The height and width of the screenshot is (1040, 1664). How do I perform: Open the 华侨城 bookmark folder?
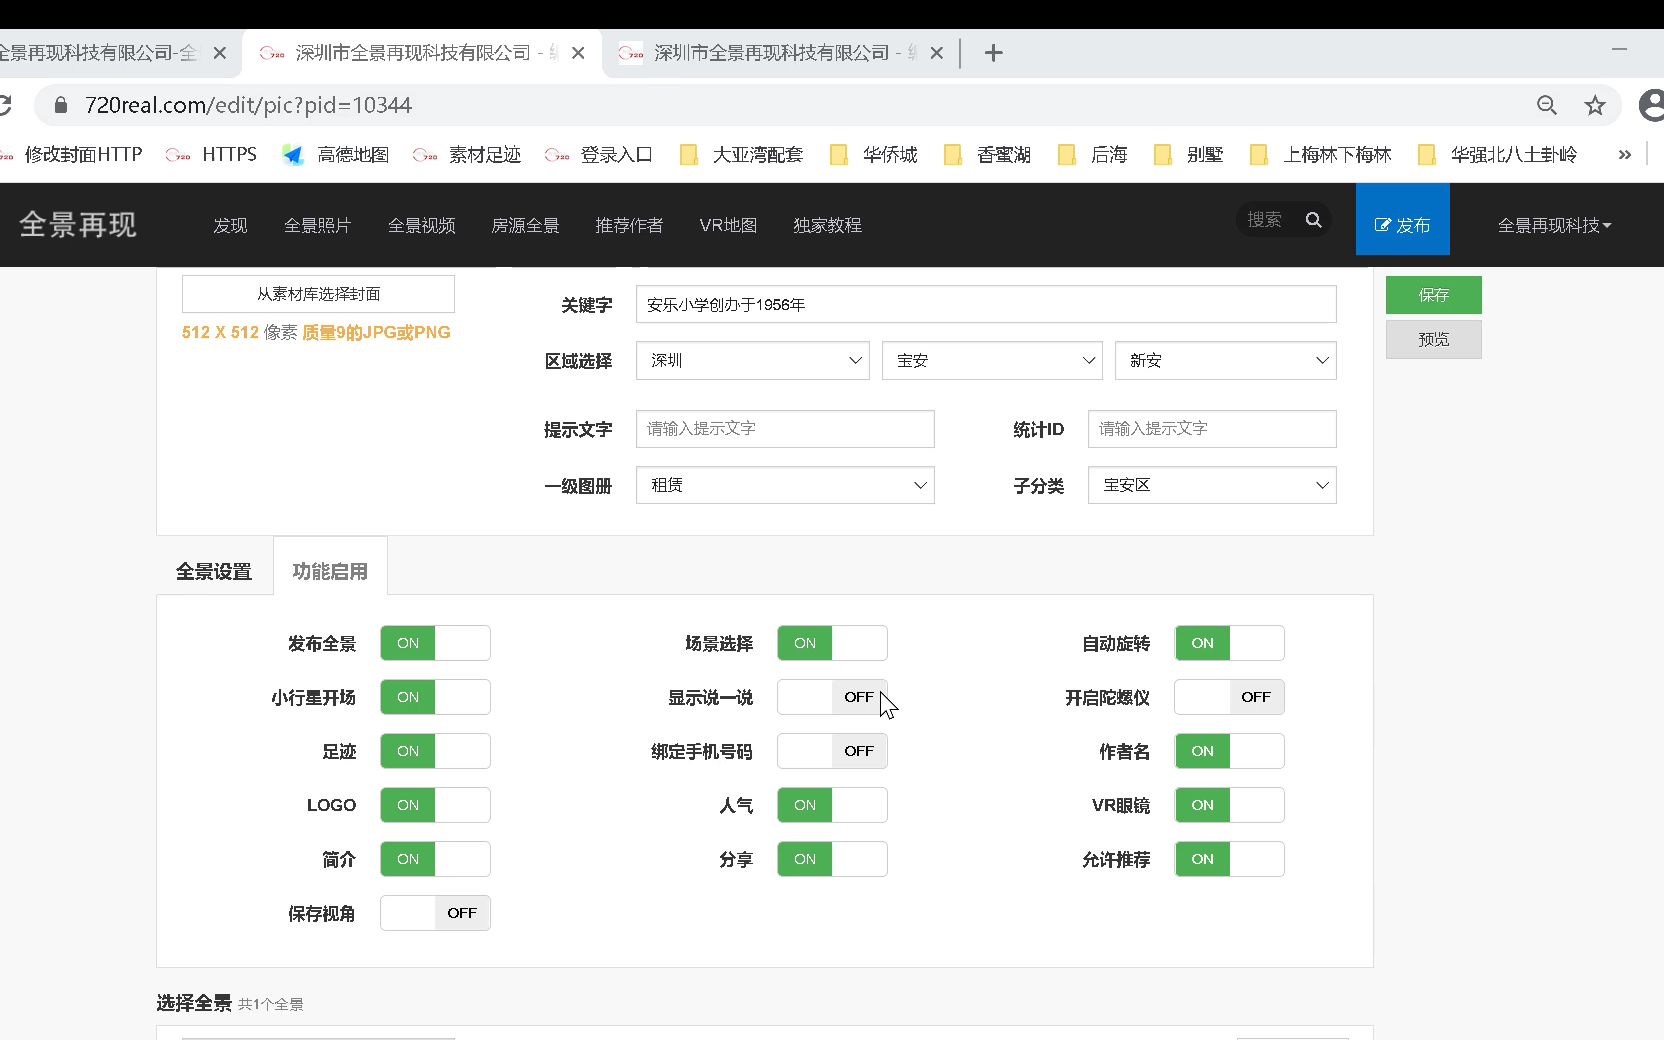pos(874,155)
